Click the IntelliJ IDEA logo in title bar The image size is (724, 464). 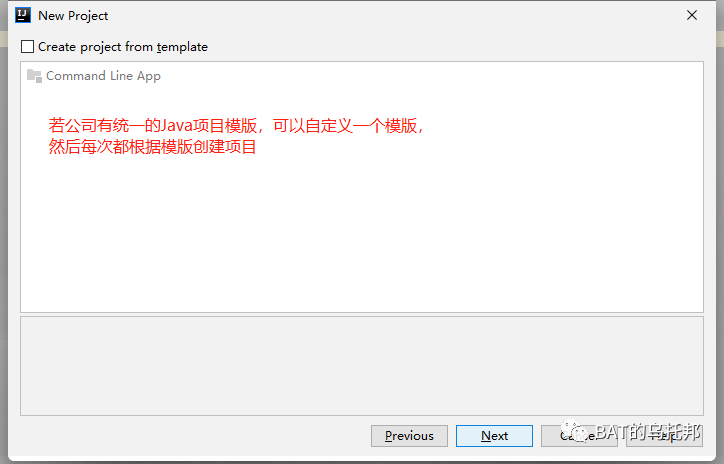(x=23, y=15)
